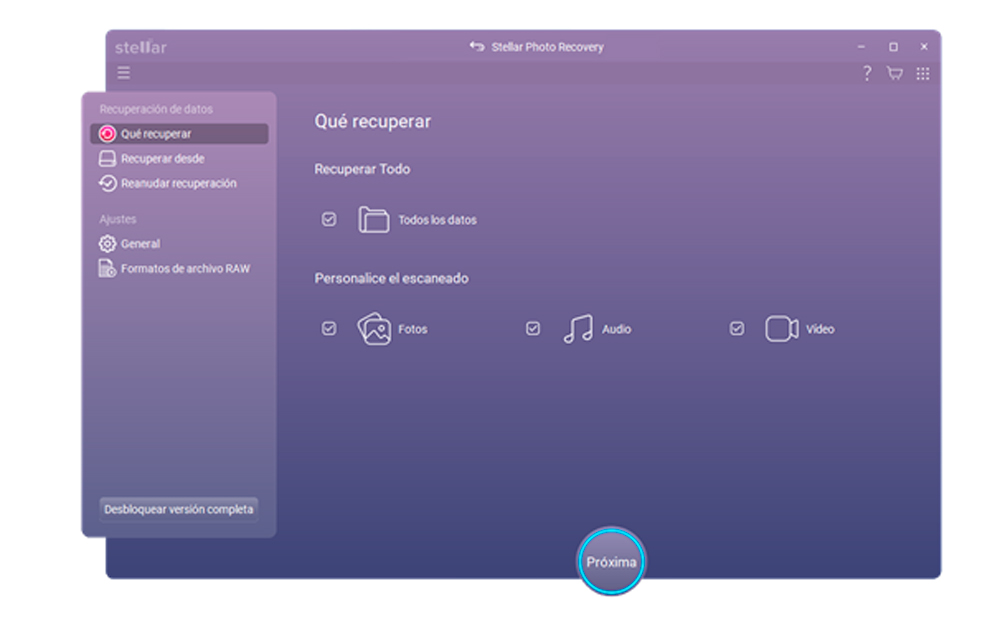The width and height of the screenshot is (1000, 624).
Task: Close the Stellar Photo Recovery window
Action: coord(924,47)
